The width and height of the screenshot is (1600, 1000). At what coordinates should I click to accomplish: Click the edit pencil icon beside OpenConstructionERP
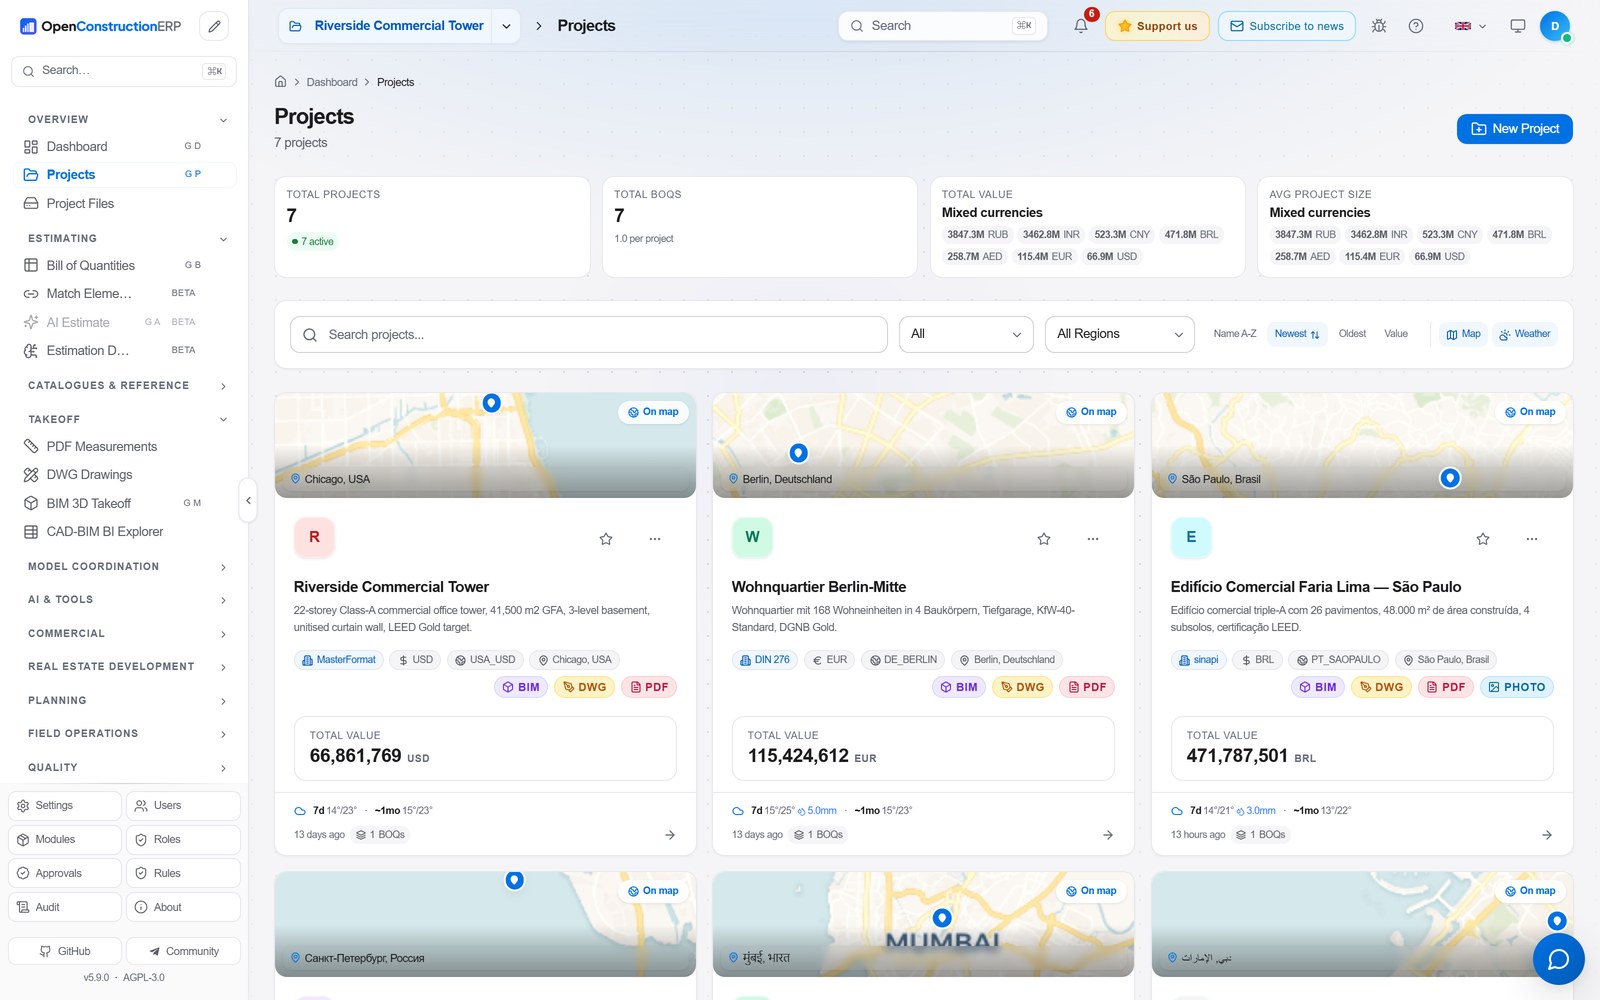click(214, 26)
